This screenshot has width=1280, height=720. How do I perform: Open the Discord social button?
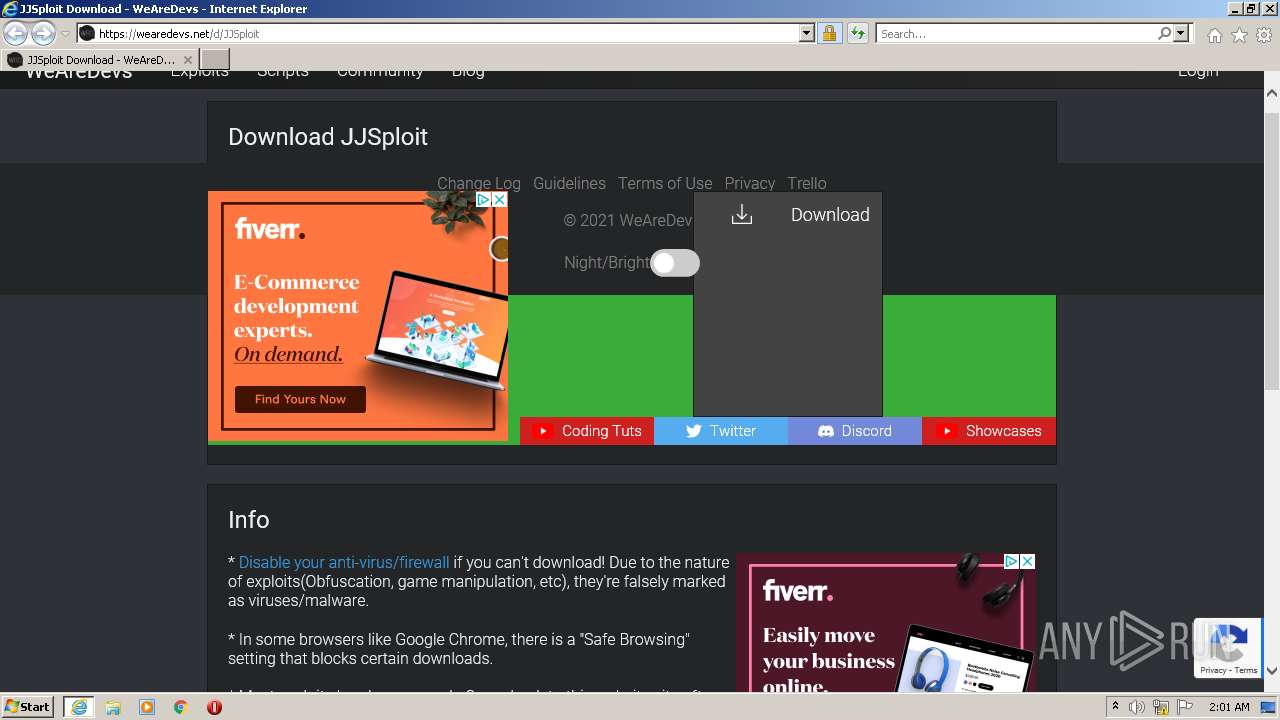point(855,431)
